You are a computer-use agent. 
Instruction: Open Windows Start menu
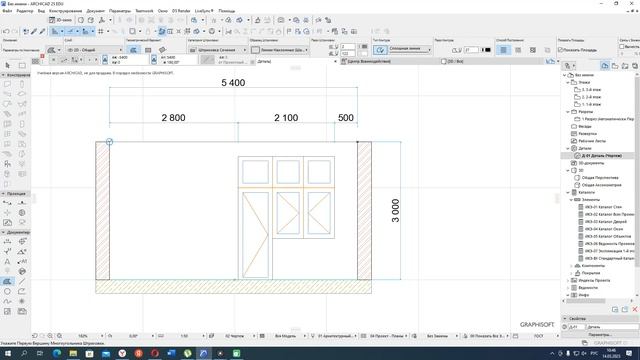pos(7,353)
